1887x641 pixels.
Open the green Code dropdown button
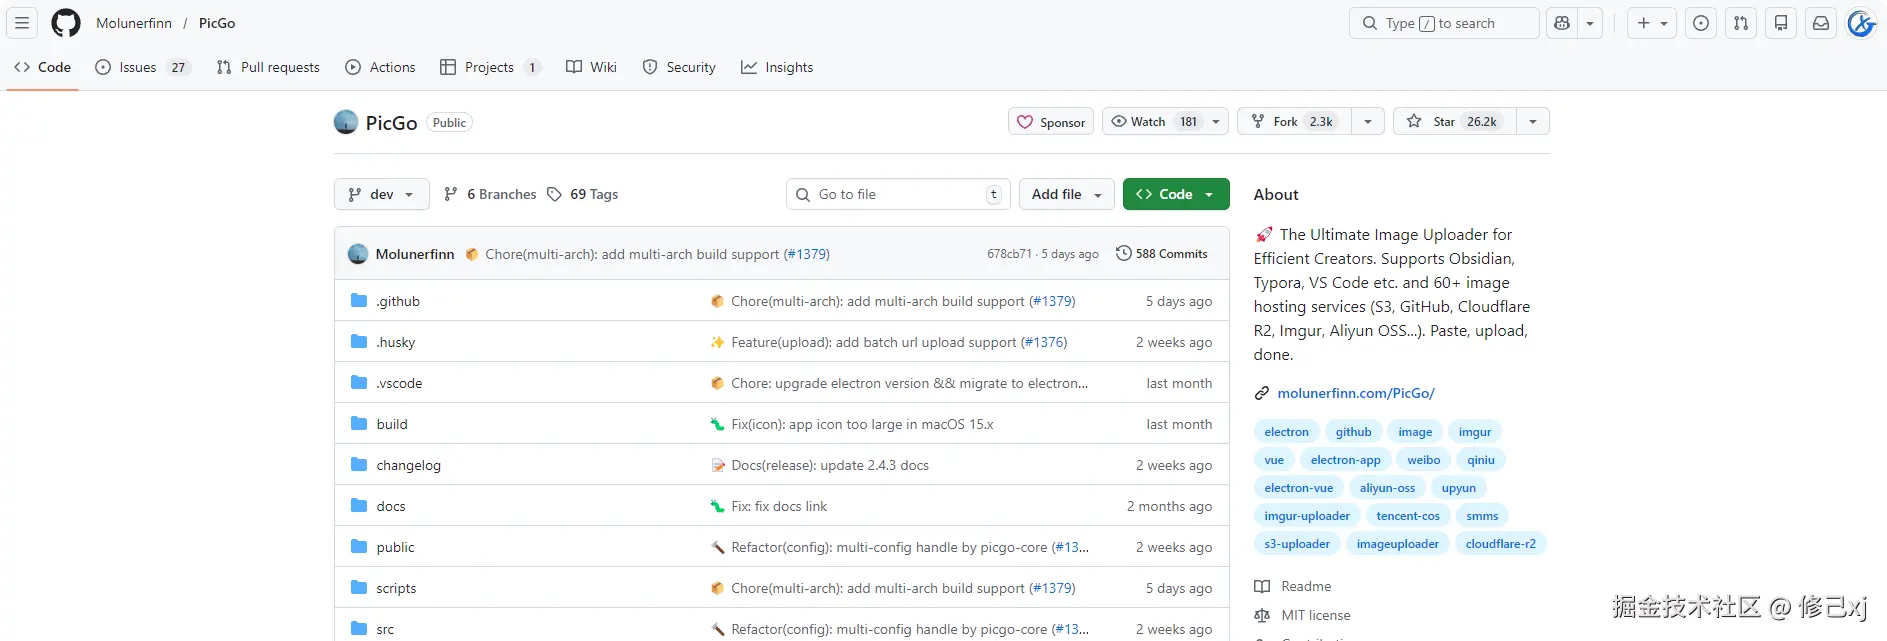point(1176,194)
